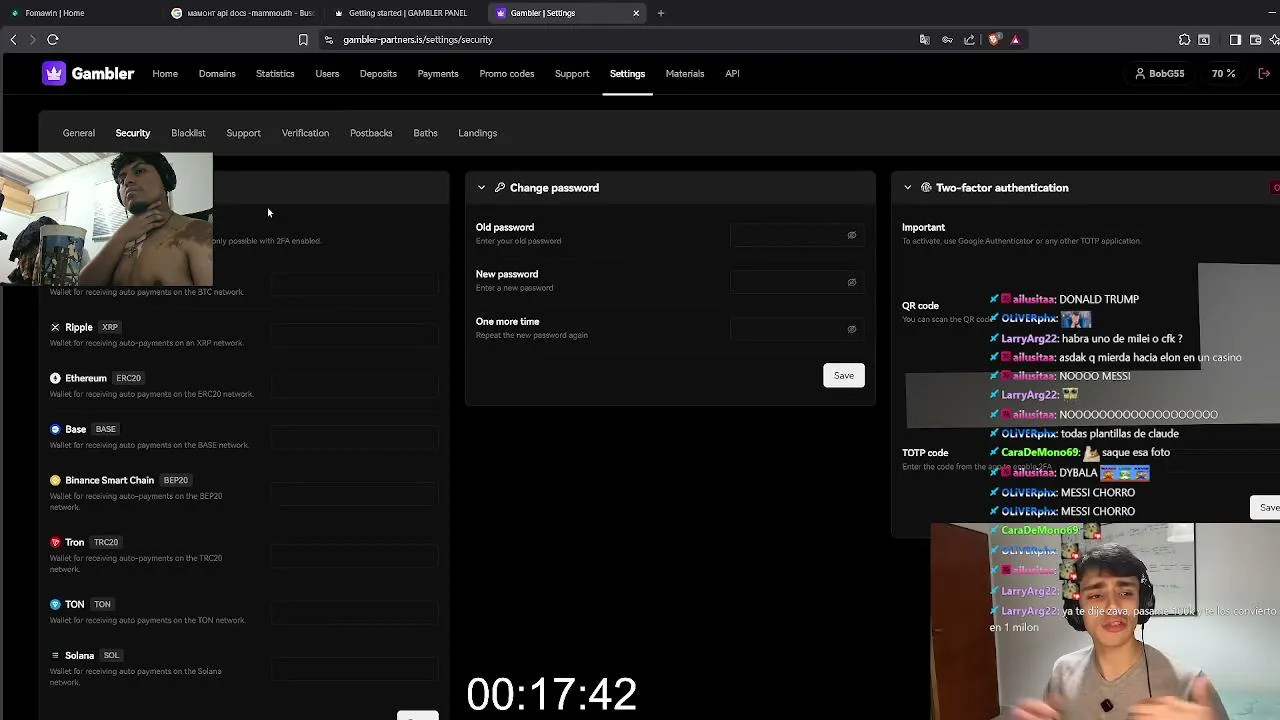Click the address bar URL
The image size is (1280, 720).
pos(418,40)
